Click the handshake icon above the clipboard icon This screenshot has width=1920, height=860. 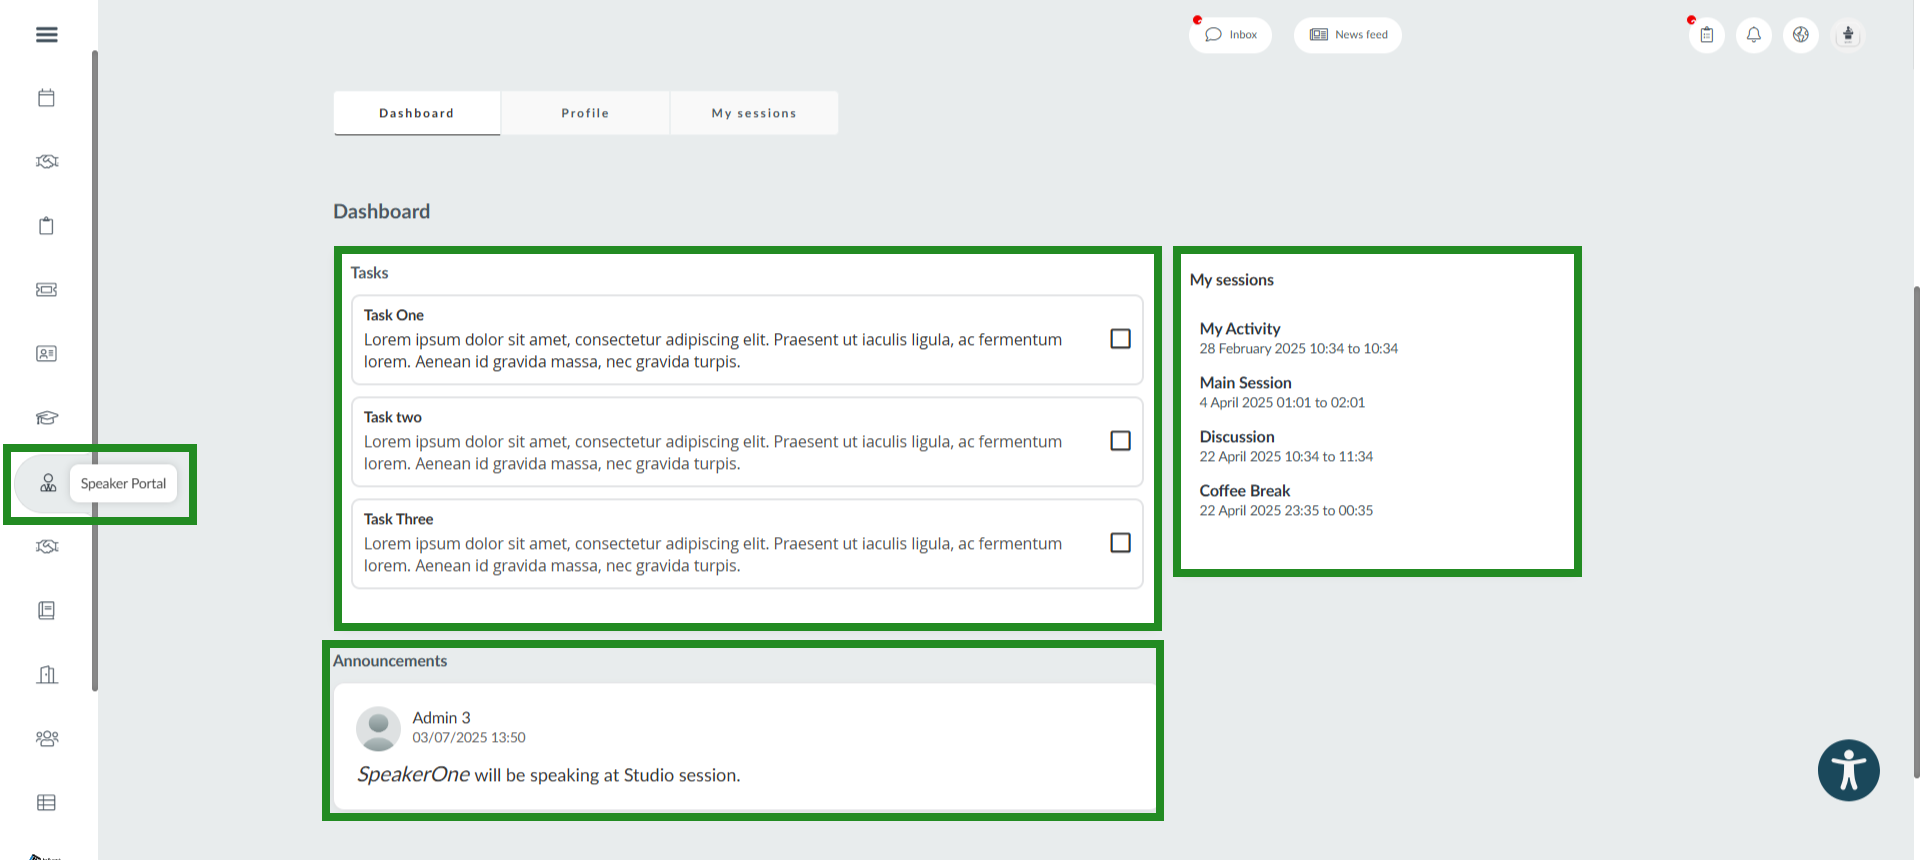coord(46,161)
